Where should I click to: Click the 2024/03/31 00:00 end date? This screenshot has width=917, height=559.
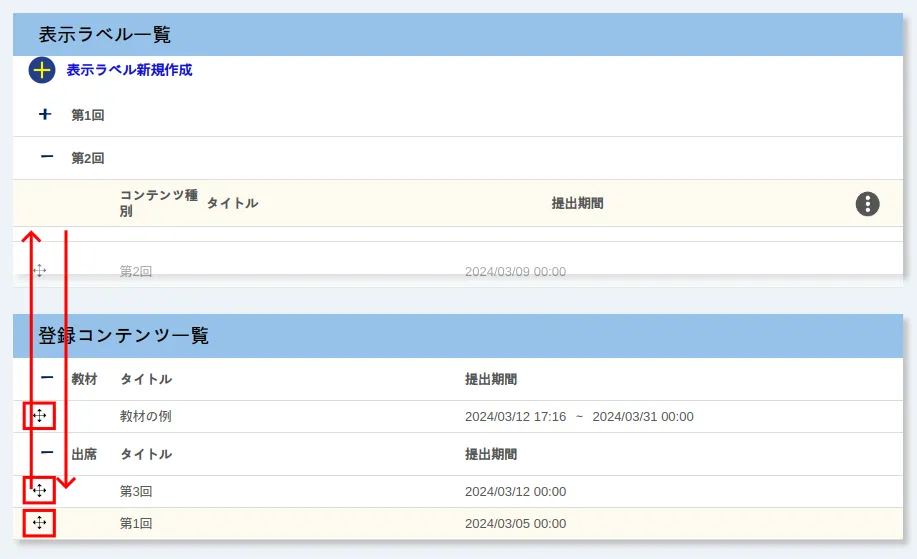(642, 416)
